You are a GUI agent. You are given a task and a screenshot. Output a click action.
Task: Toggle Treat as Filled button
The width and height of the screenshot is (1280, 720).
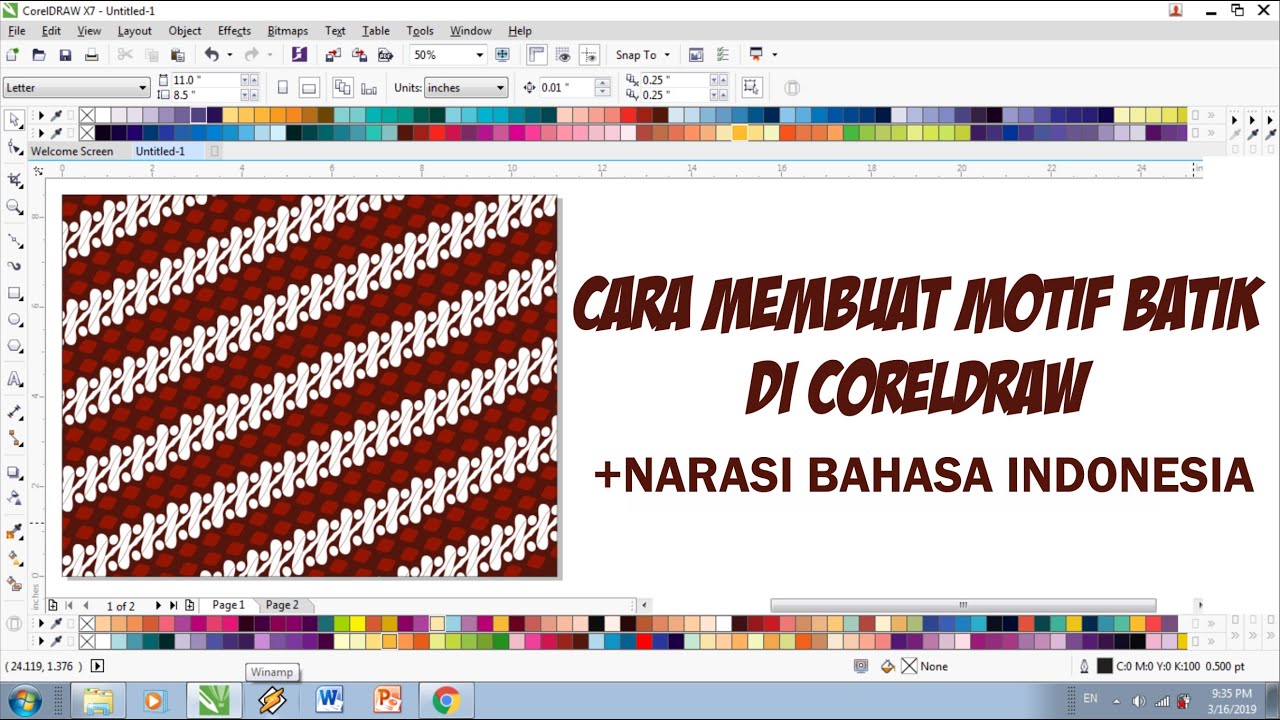(x=752, y=88)
